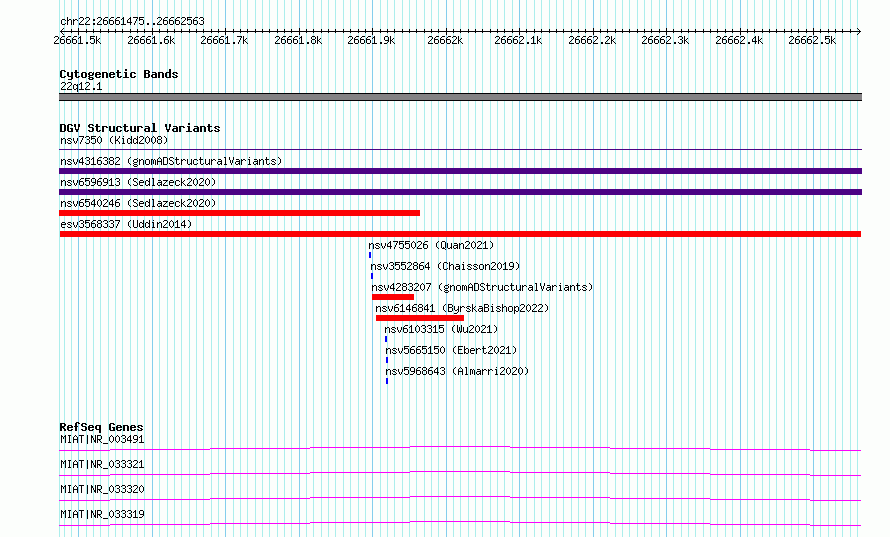Screen dimensions: 890x537
Task: Open the MIAT|NR_033321 transcript label
Action: point(102,464)
